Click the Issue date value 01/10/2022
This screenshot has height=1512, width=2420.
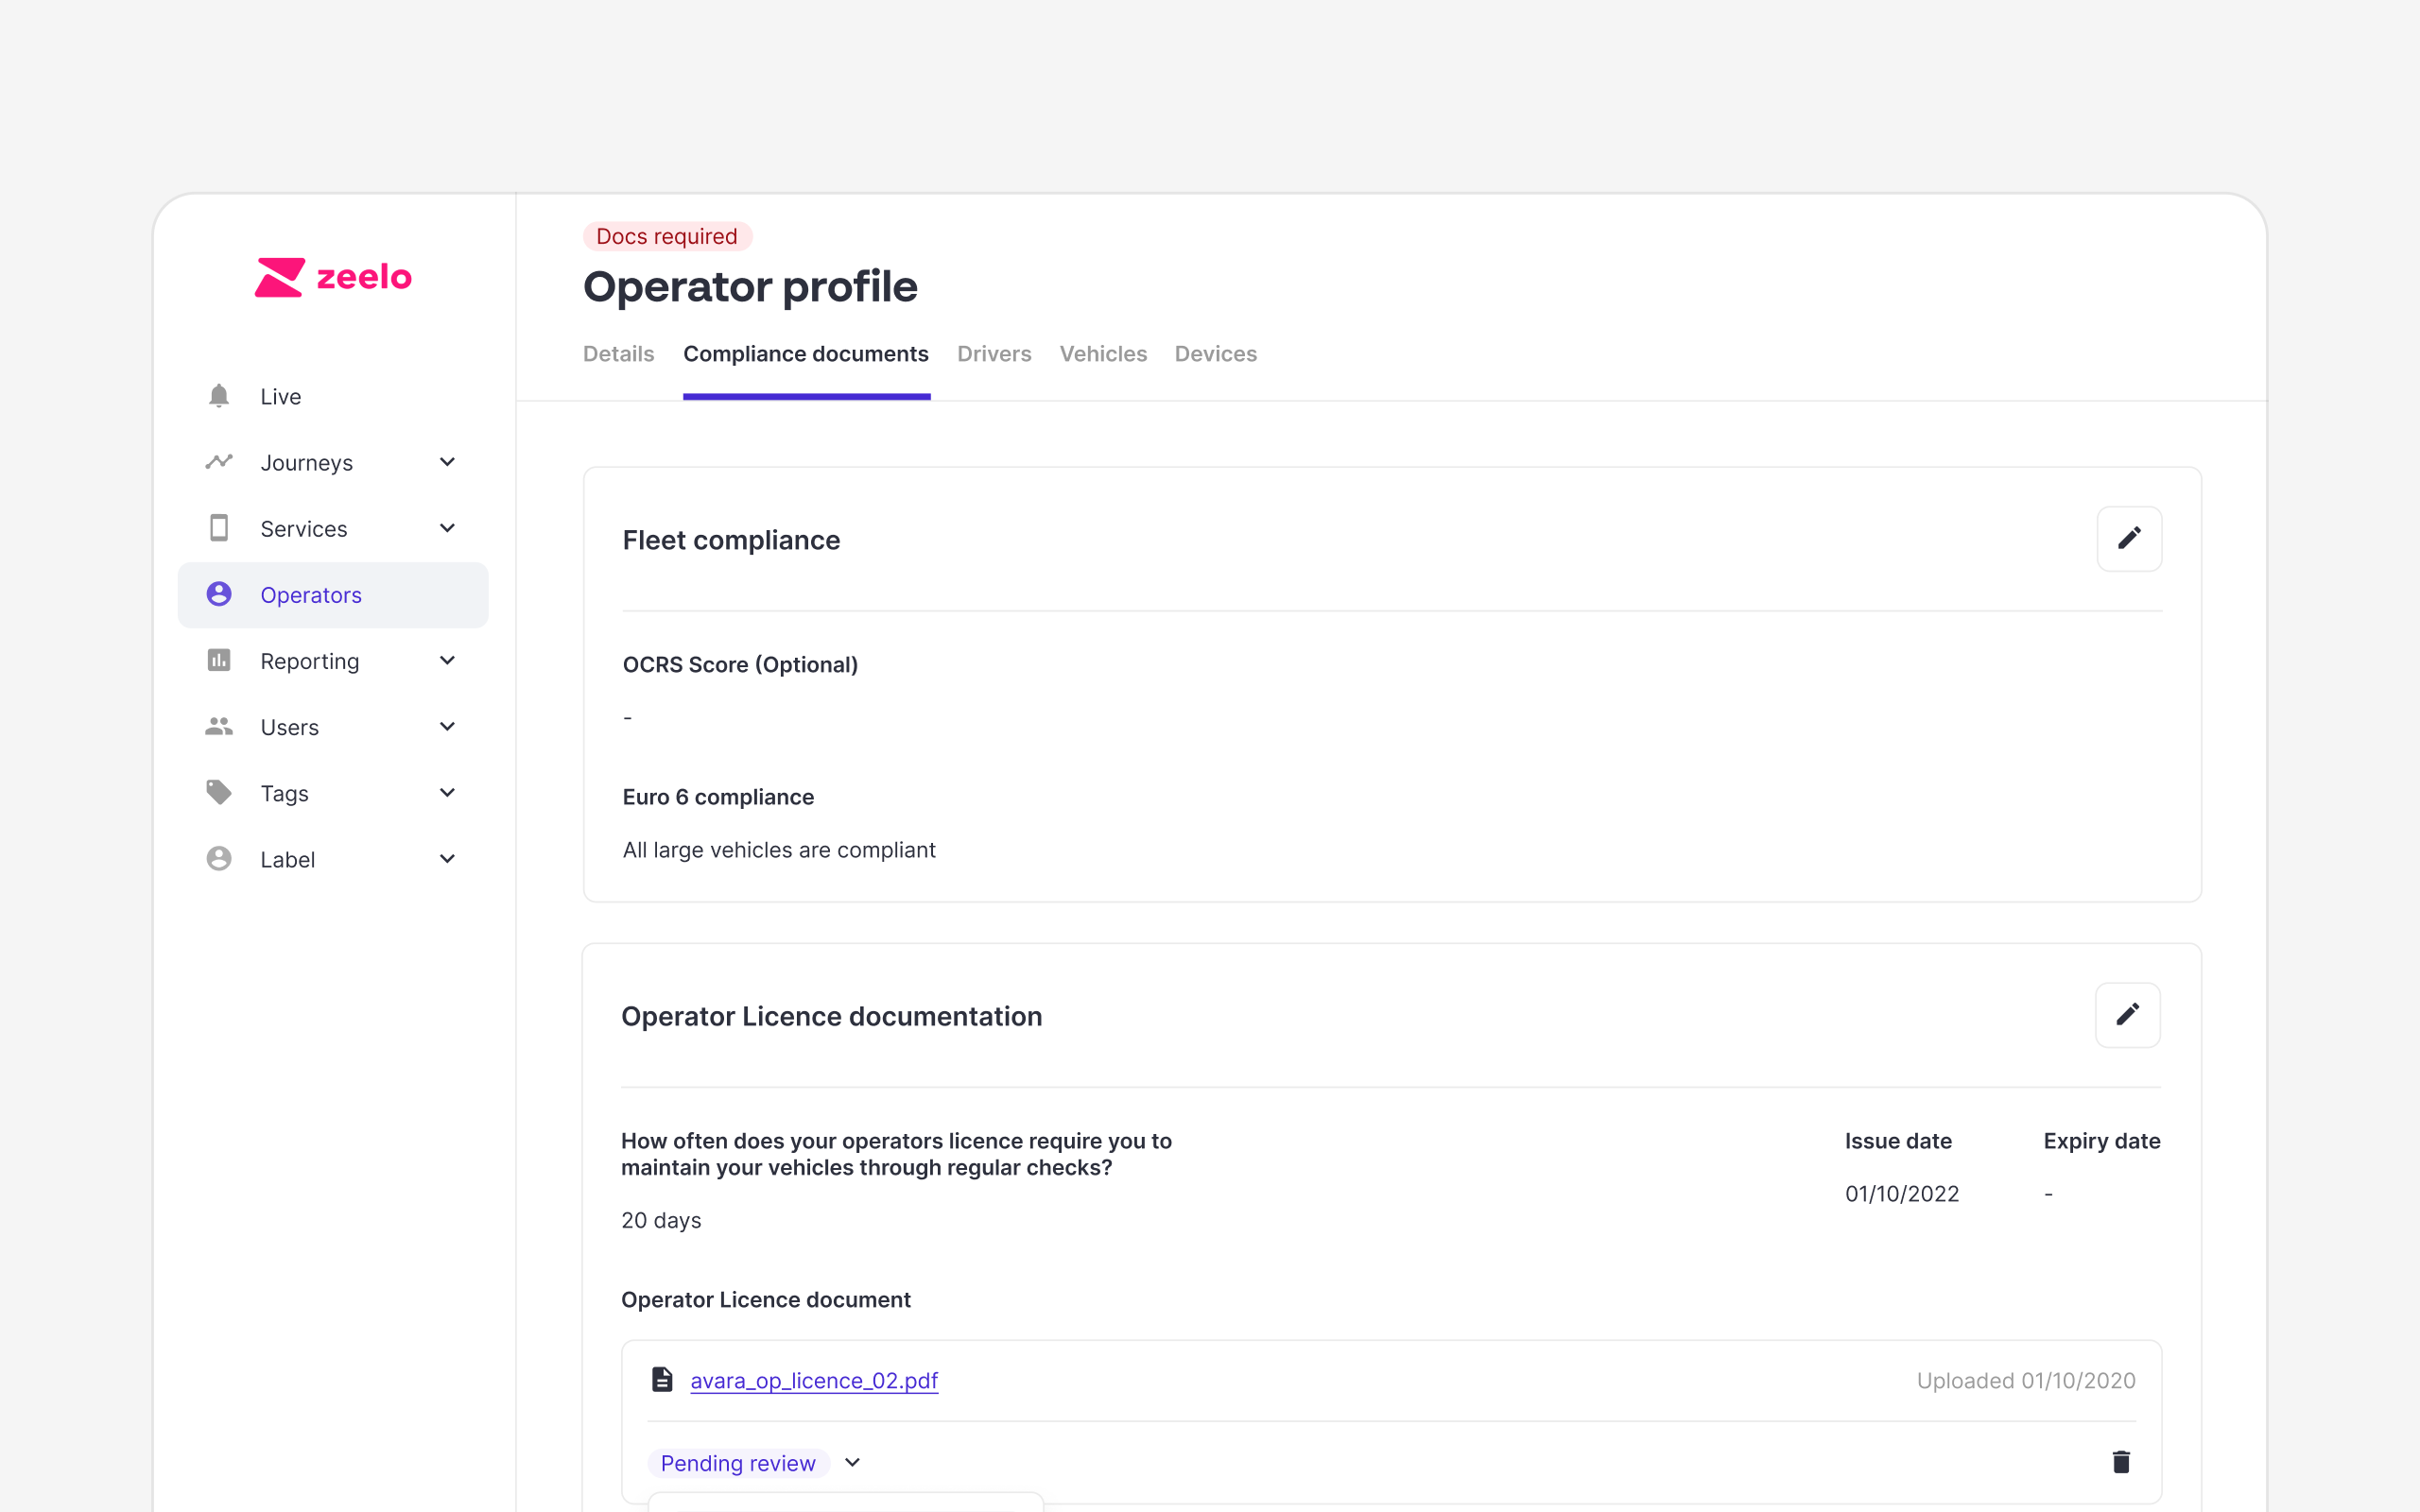(1901, 1193)
